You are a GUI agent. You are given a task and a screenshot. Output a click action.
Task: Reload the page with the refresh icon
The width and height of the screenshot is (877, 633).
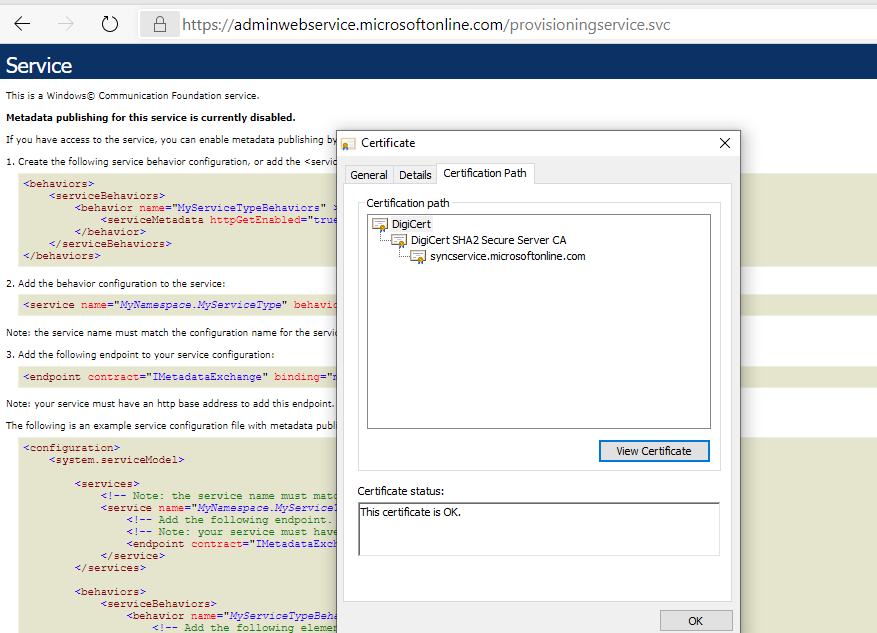pos(110,24)
